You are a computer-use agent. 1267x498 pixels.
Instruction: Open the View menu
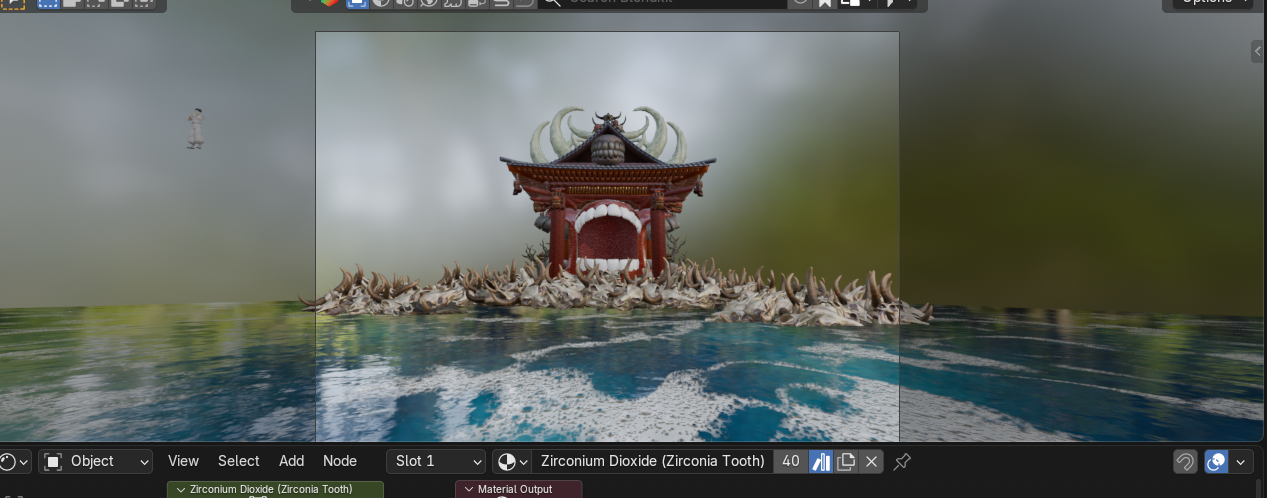coord(183,461)
